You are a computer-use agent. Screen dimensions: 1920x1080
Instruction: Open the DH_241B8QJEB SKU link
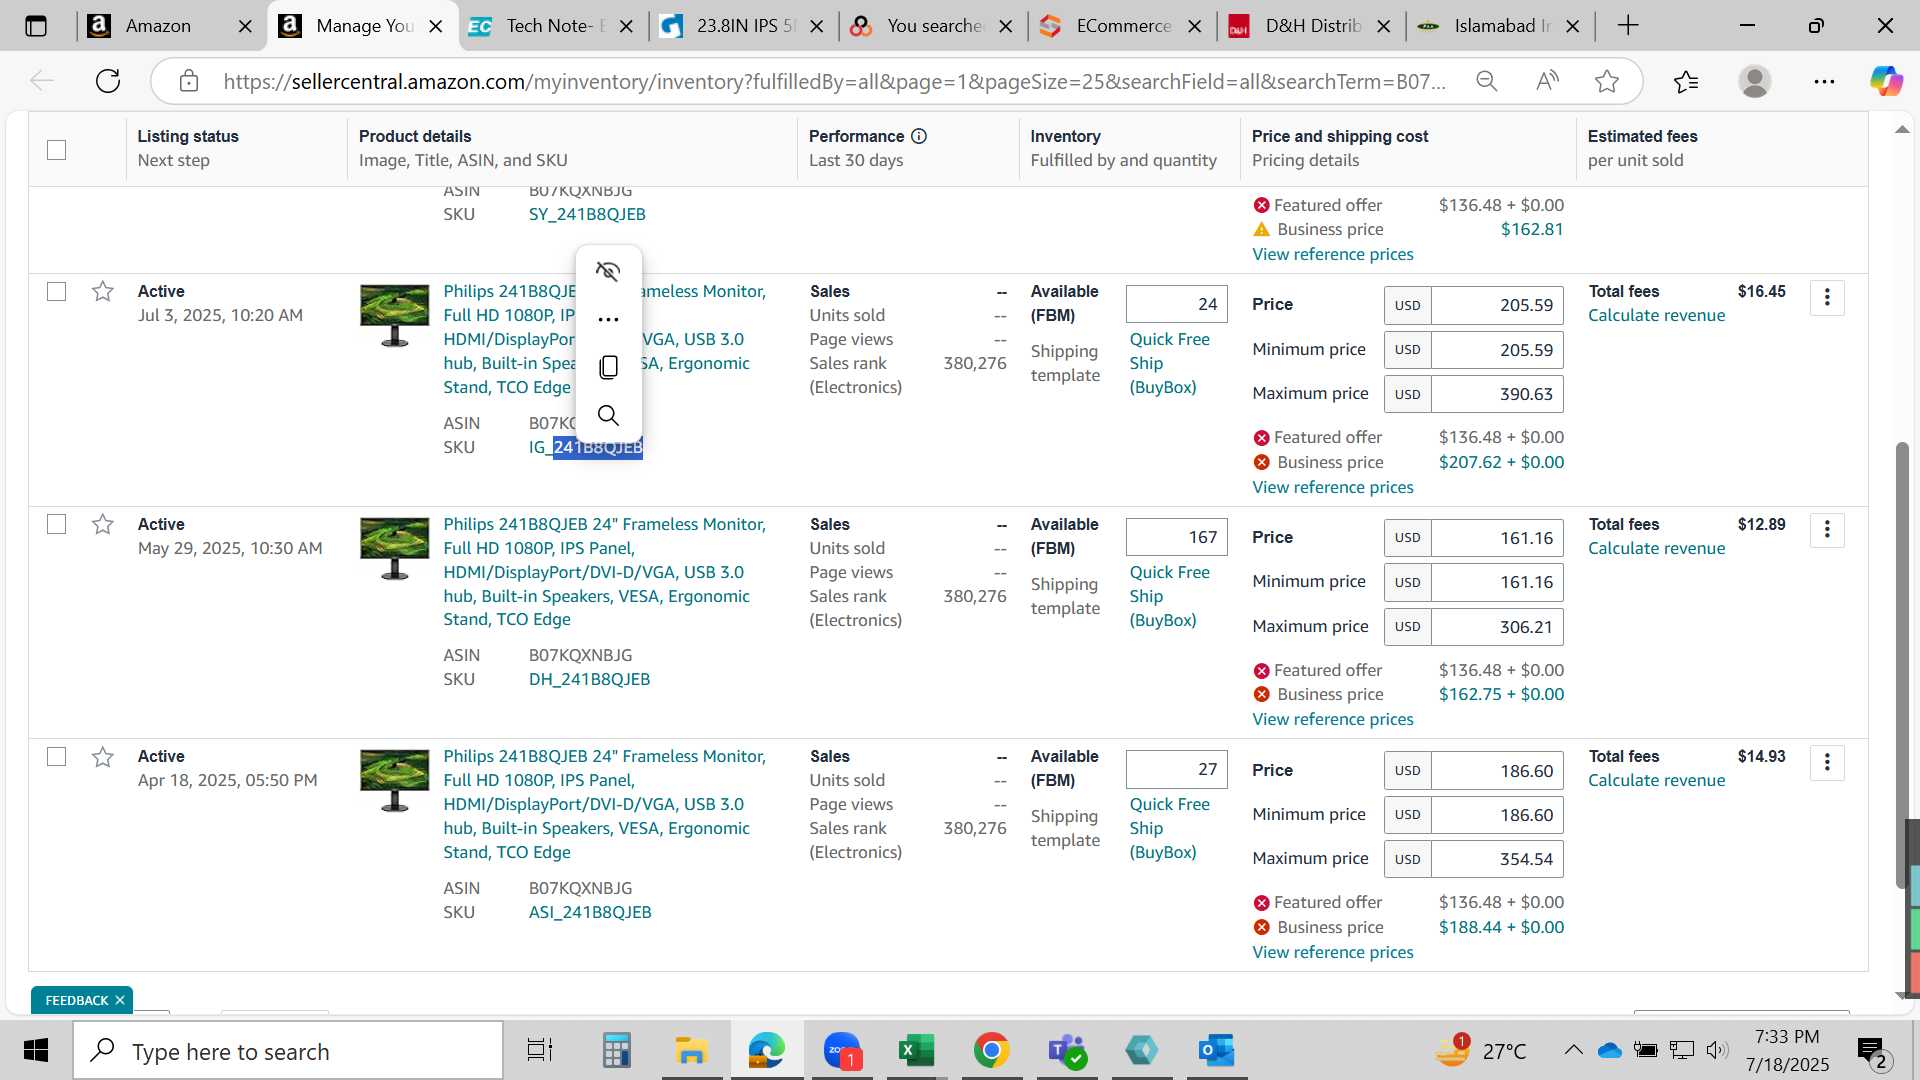589,679
